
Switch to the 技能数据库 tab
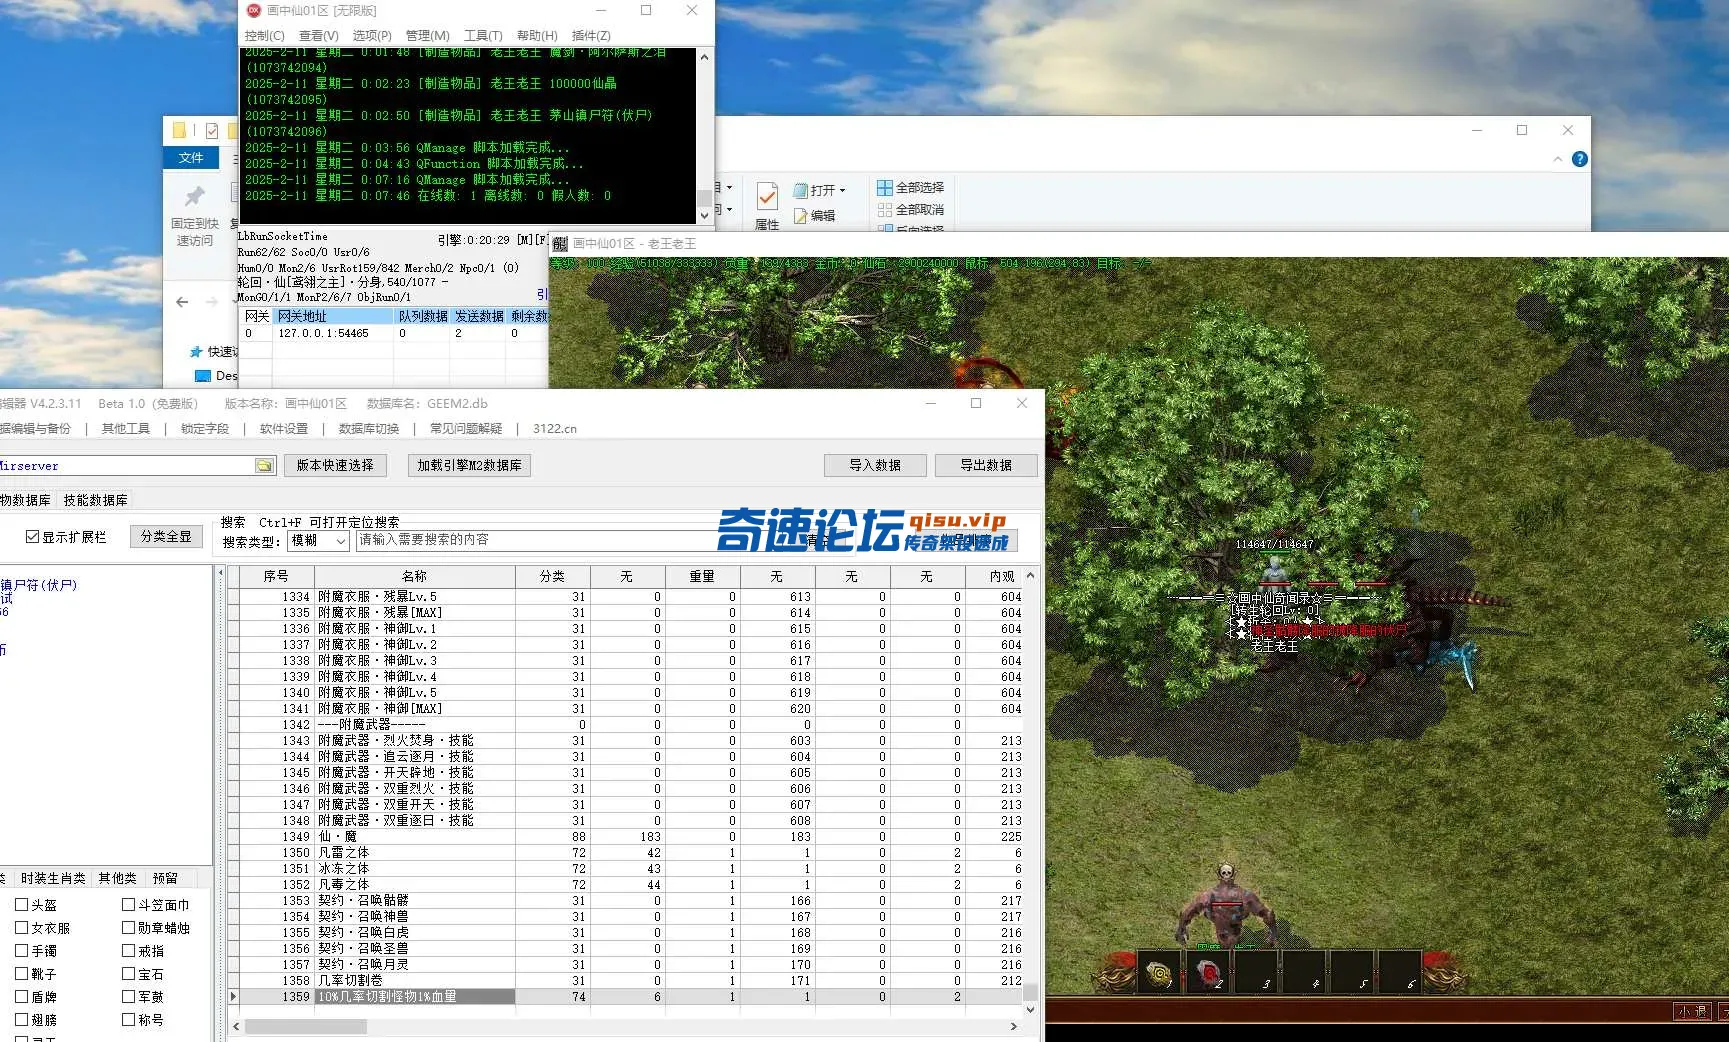pyautogui.click(x=95, y=500)
